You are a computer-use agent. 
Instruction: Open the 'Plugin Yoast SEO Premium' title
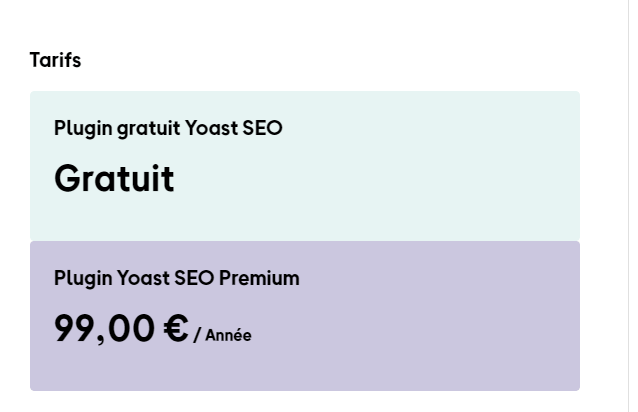click(x=176, y=278)
